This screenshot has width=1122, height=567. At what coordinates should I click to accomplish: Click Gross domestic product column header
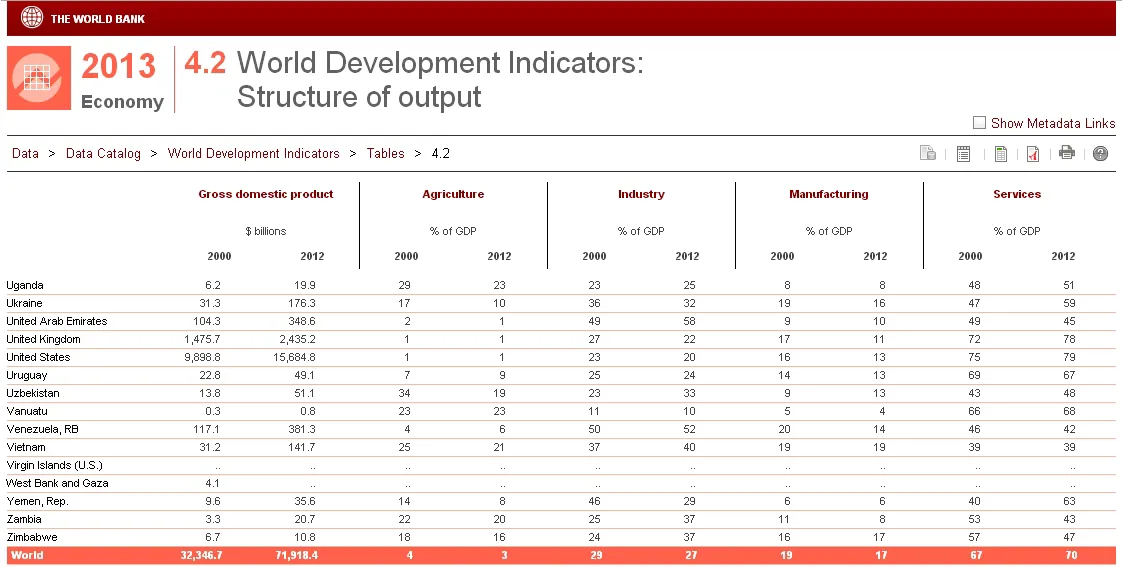(x=265, y=194)
